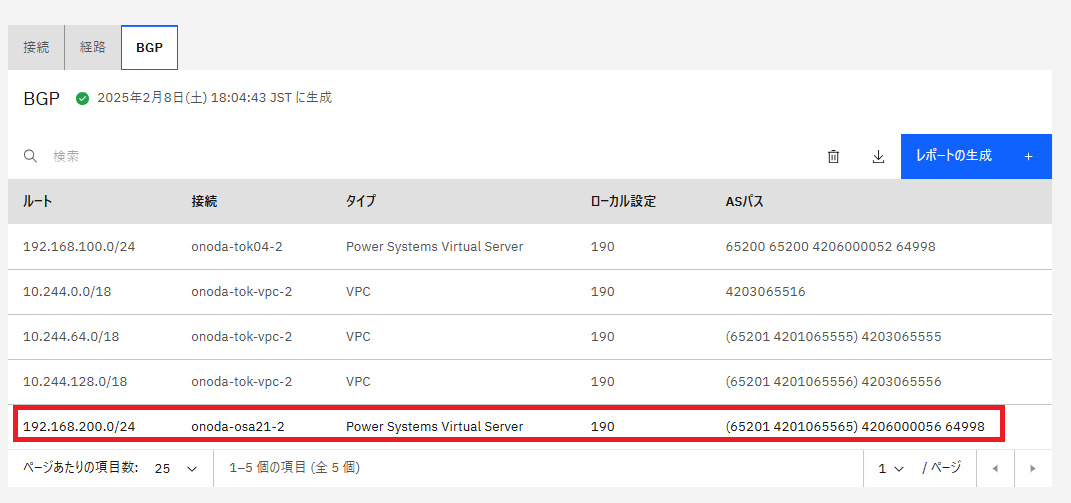Focus the 検索 search field
The width and height of the screenshot is (1071, 503).
[x=410, y=157]
